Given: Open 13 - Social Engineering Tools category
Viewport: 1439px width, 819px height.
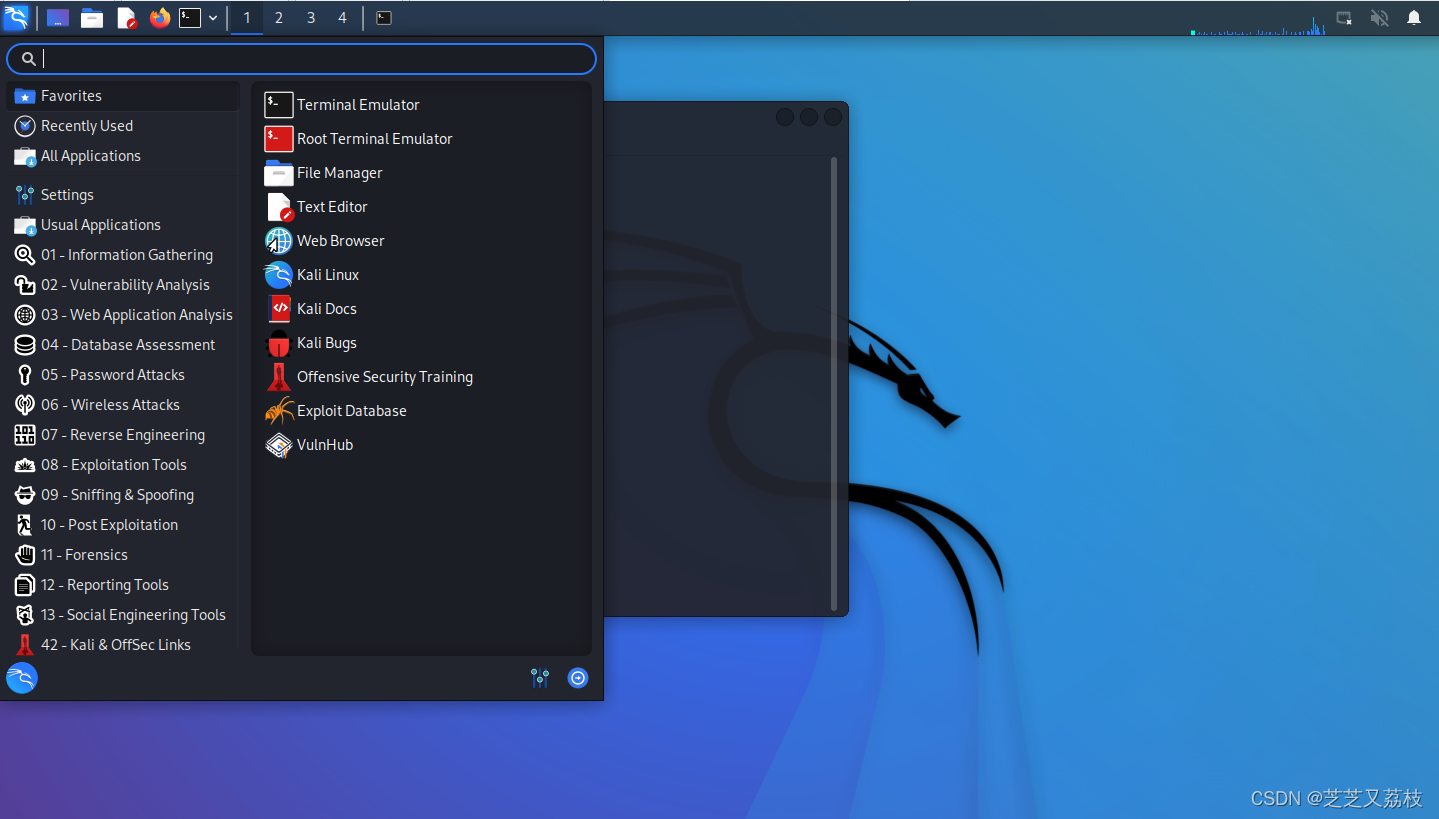Looking at the screenshot, I should tap(123, 615).
